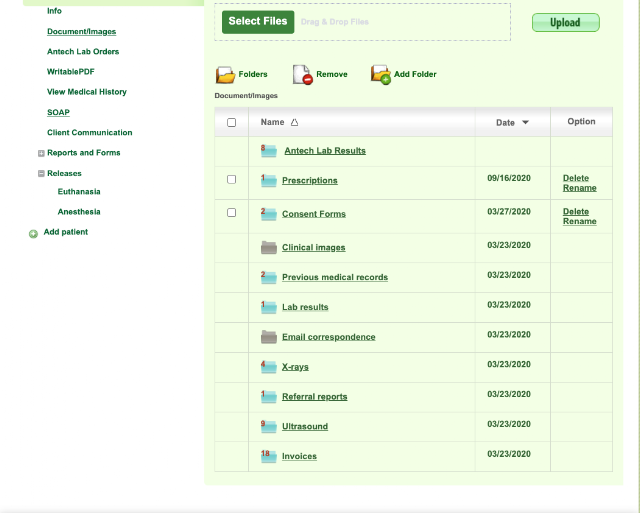Click the Remove document icon
Screen dimensions: 640x513
[302, 75]
